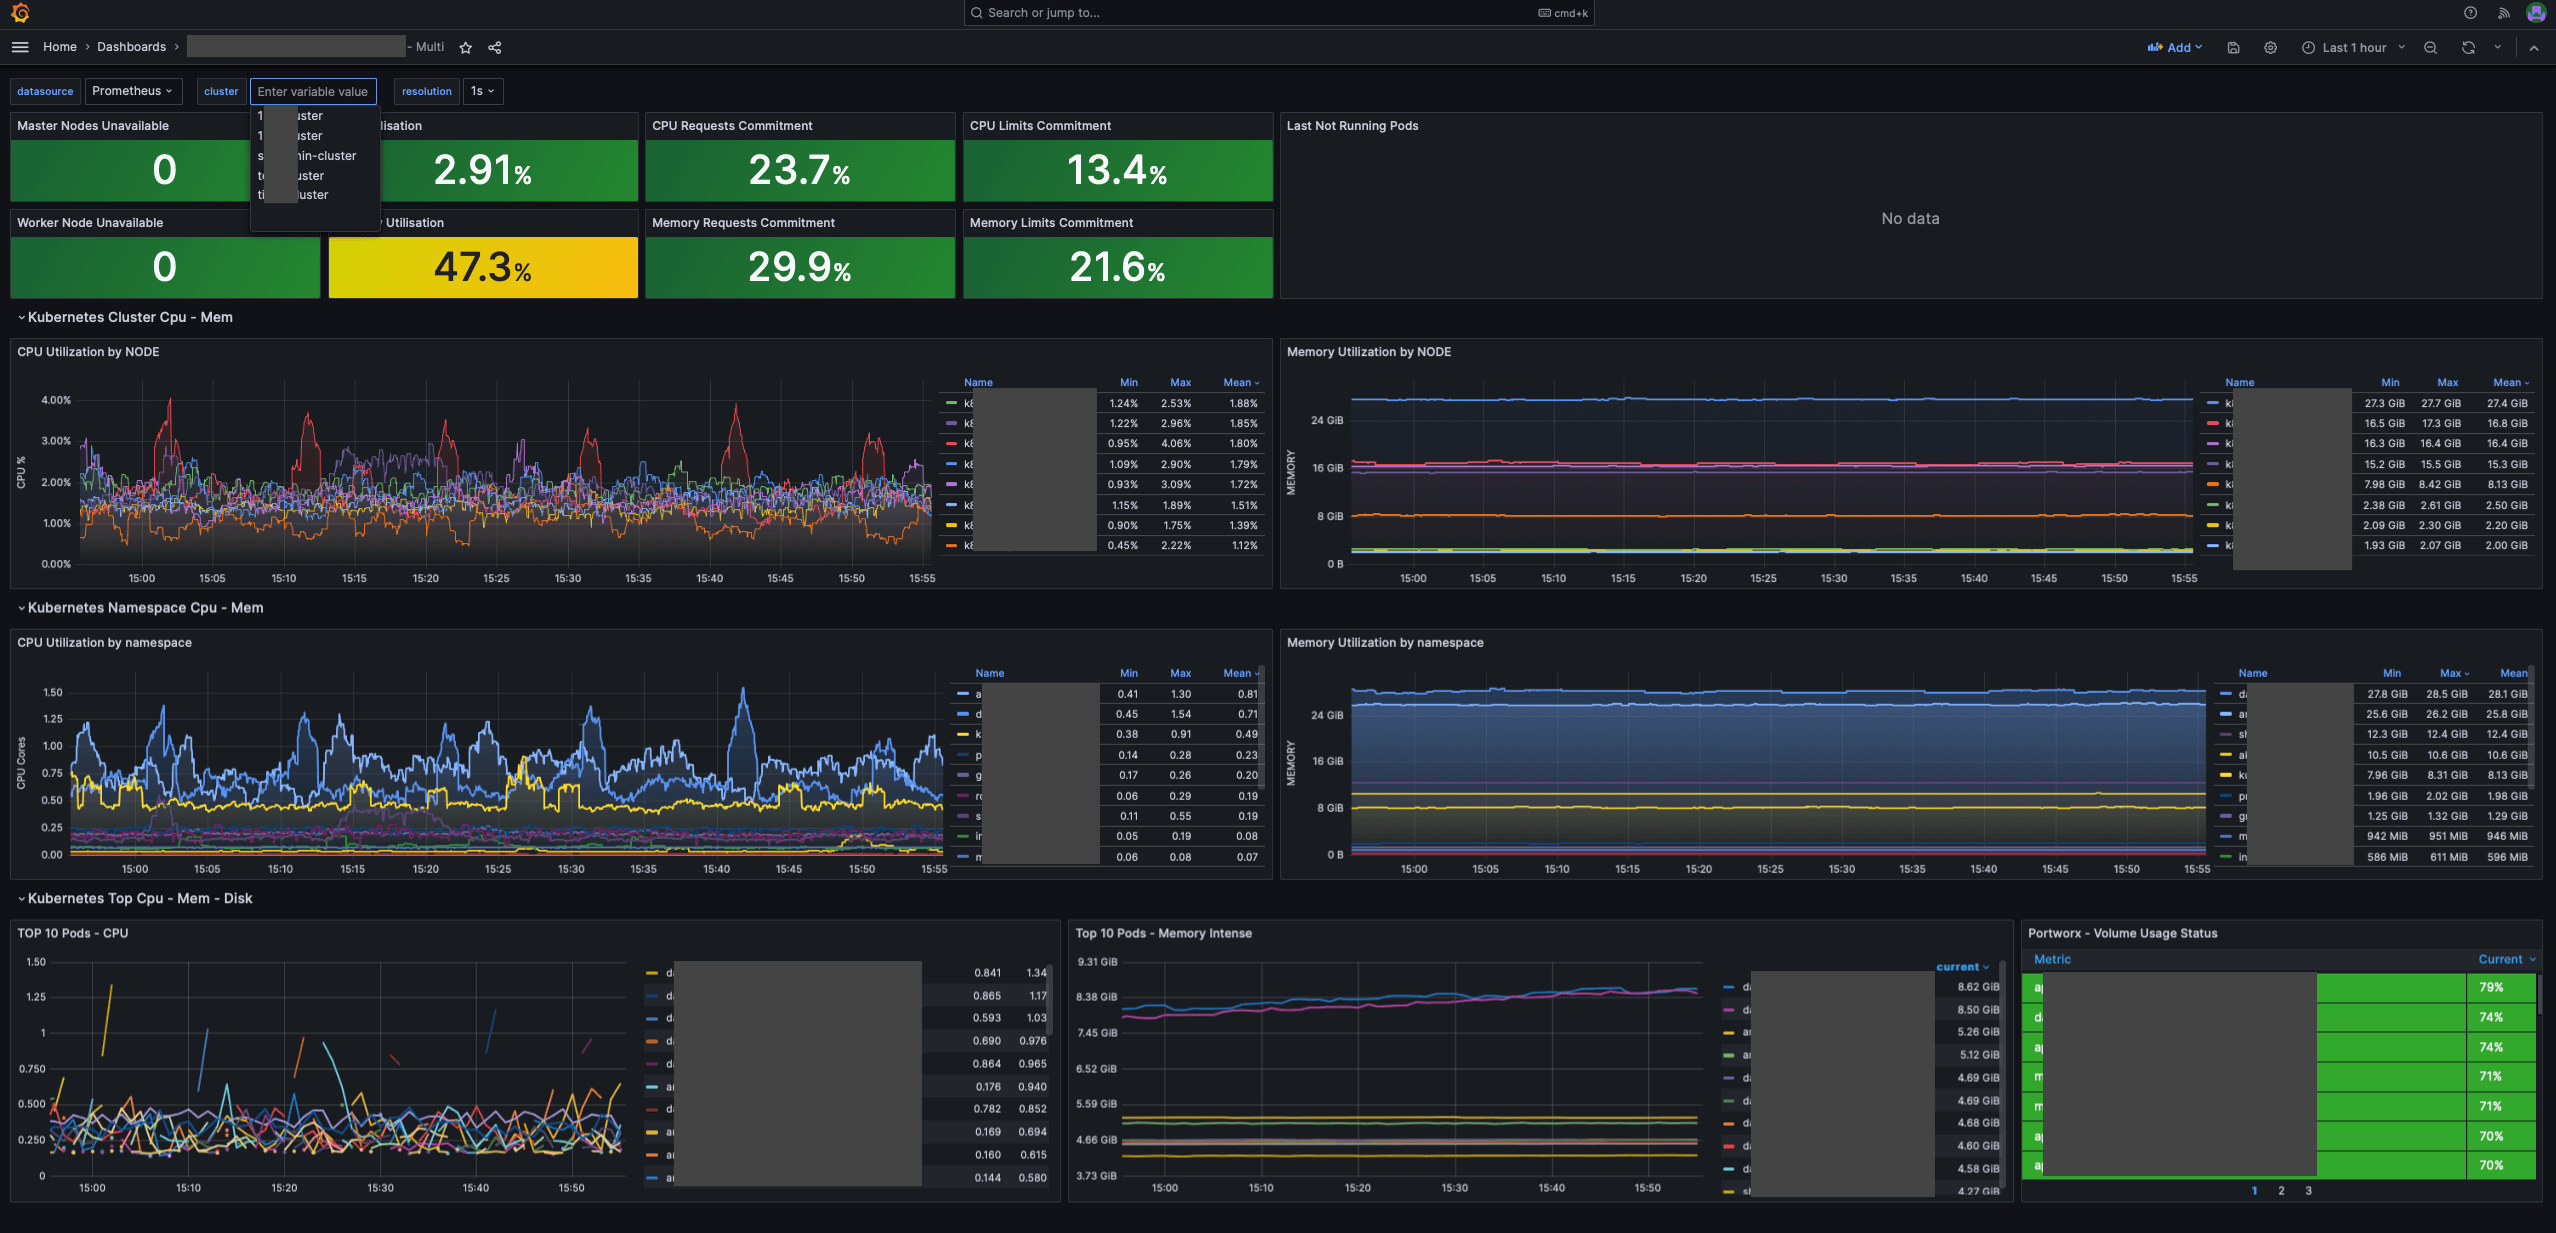Star this dashboard as favorite

pos(465,47)
